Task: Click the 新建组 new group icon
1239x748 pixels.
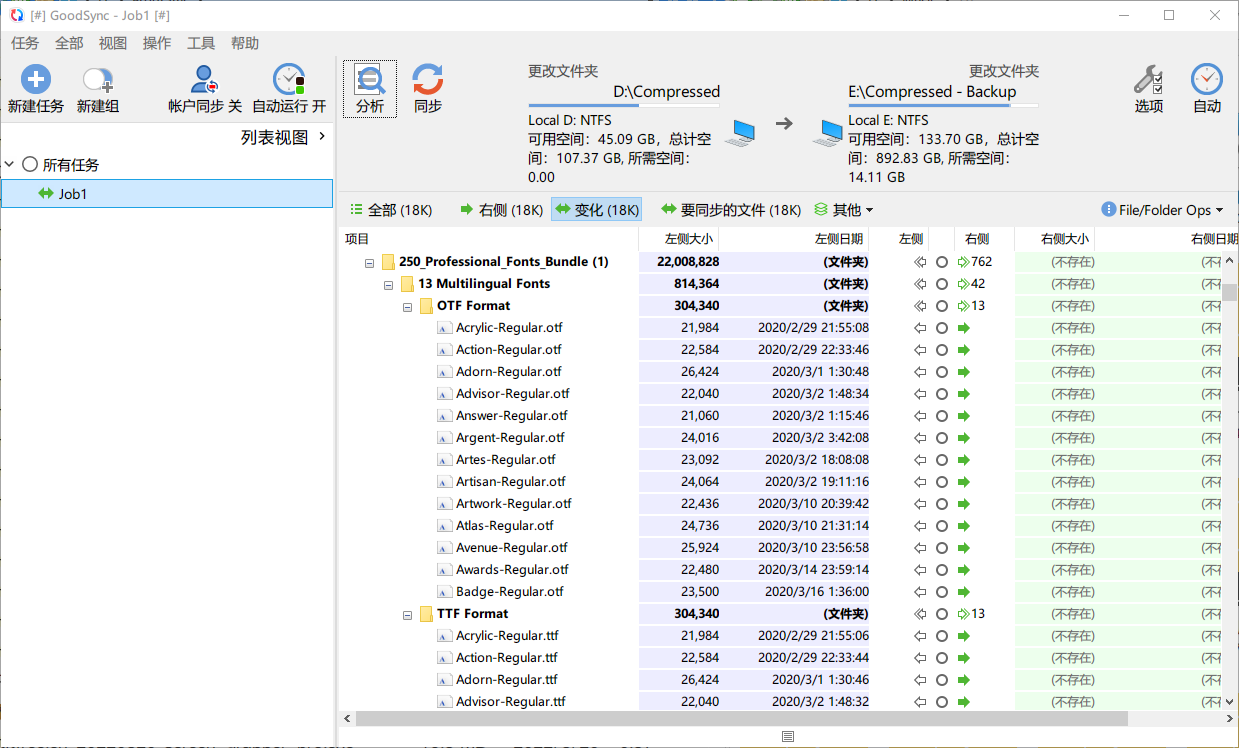Action: point(98,80)
